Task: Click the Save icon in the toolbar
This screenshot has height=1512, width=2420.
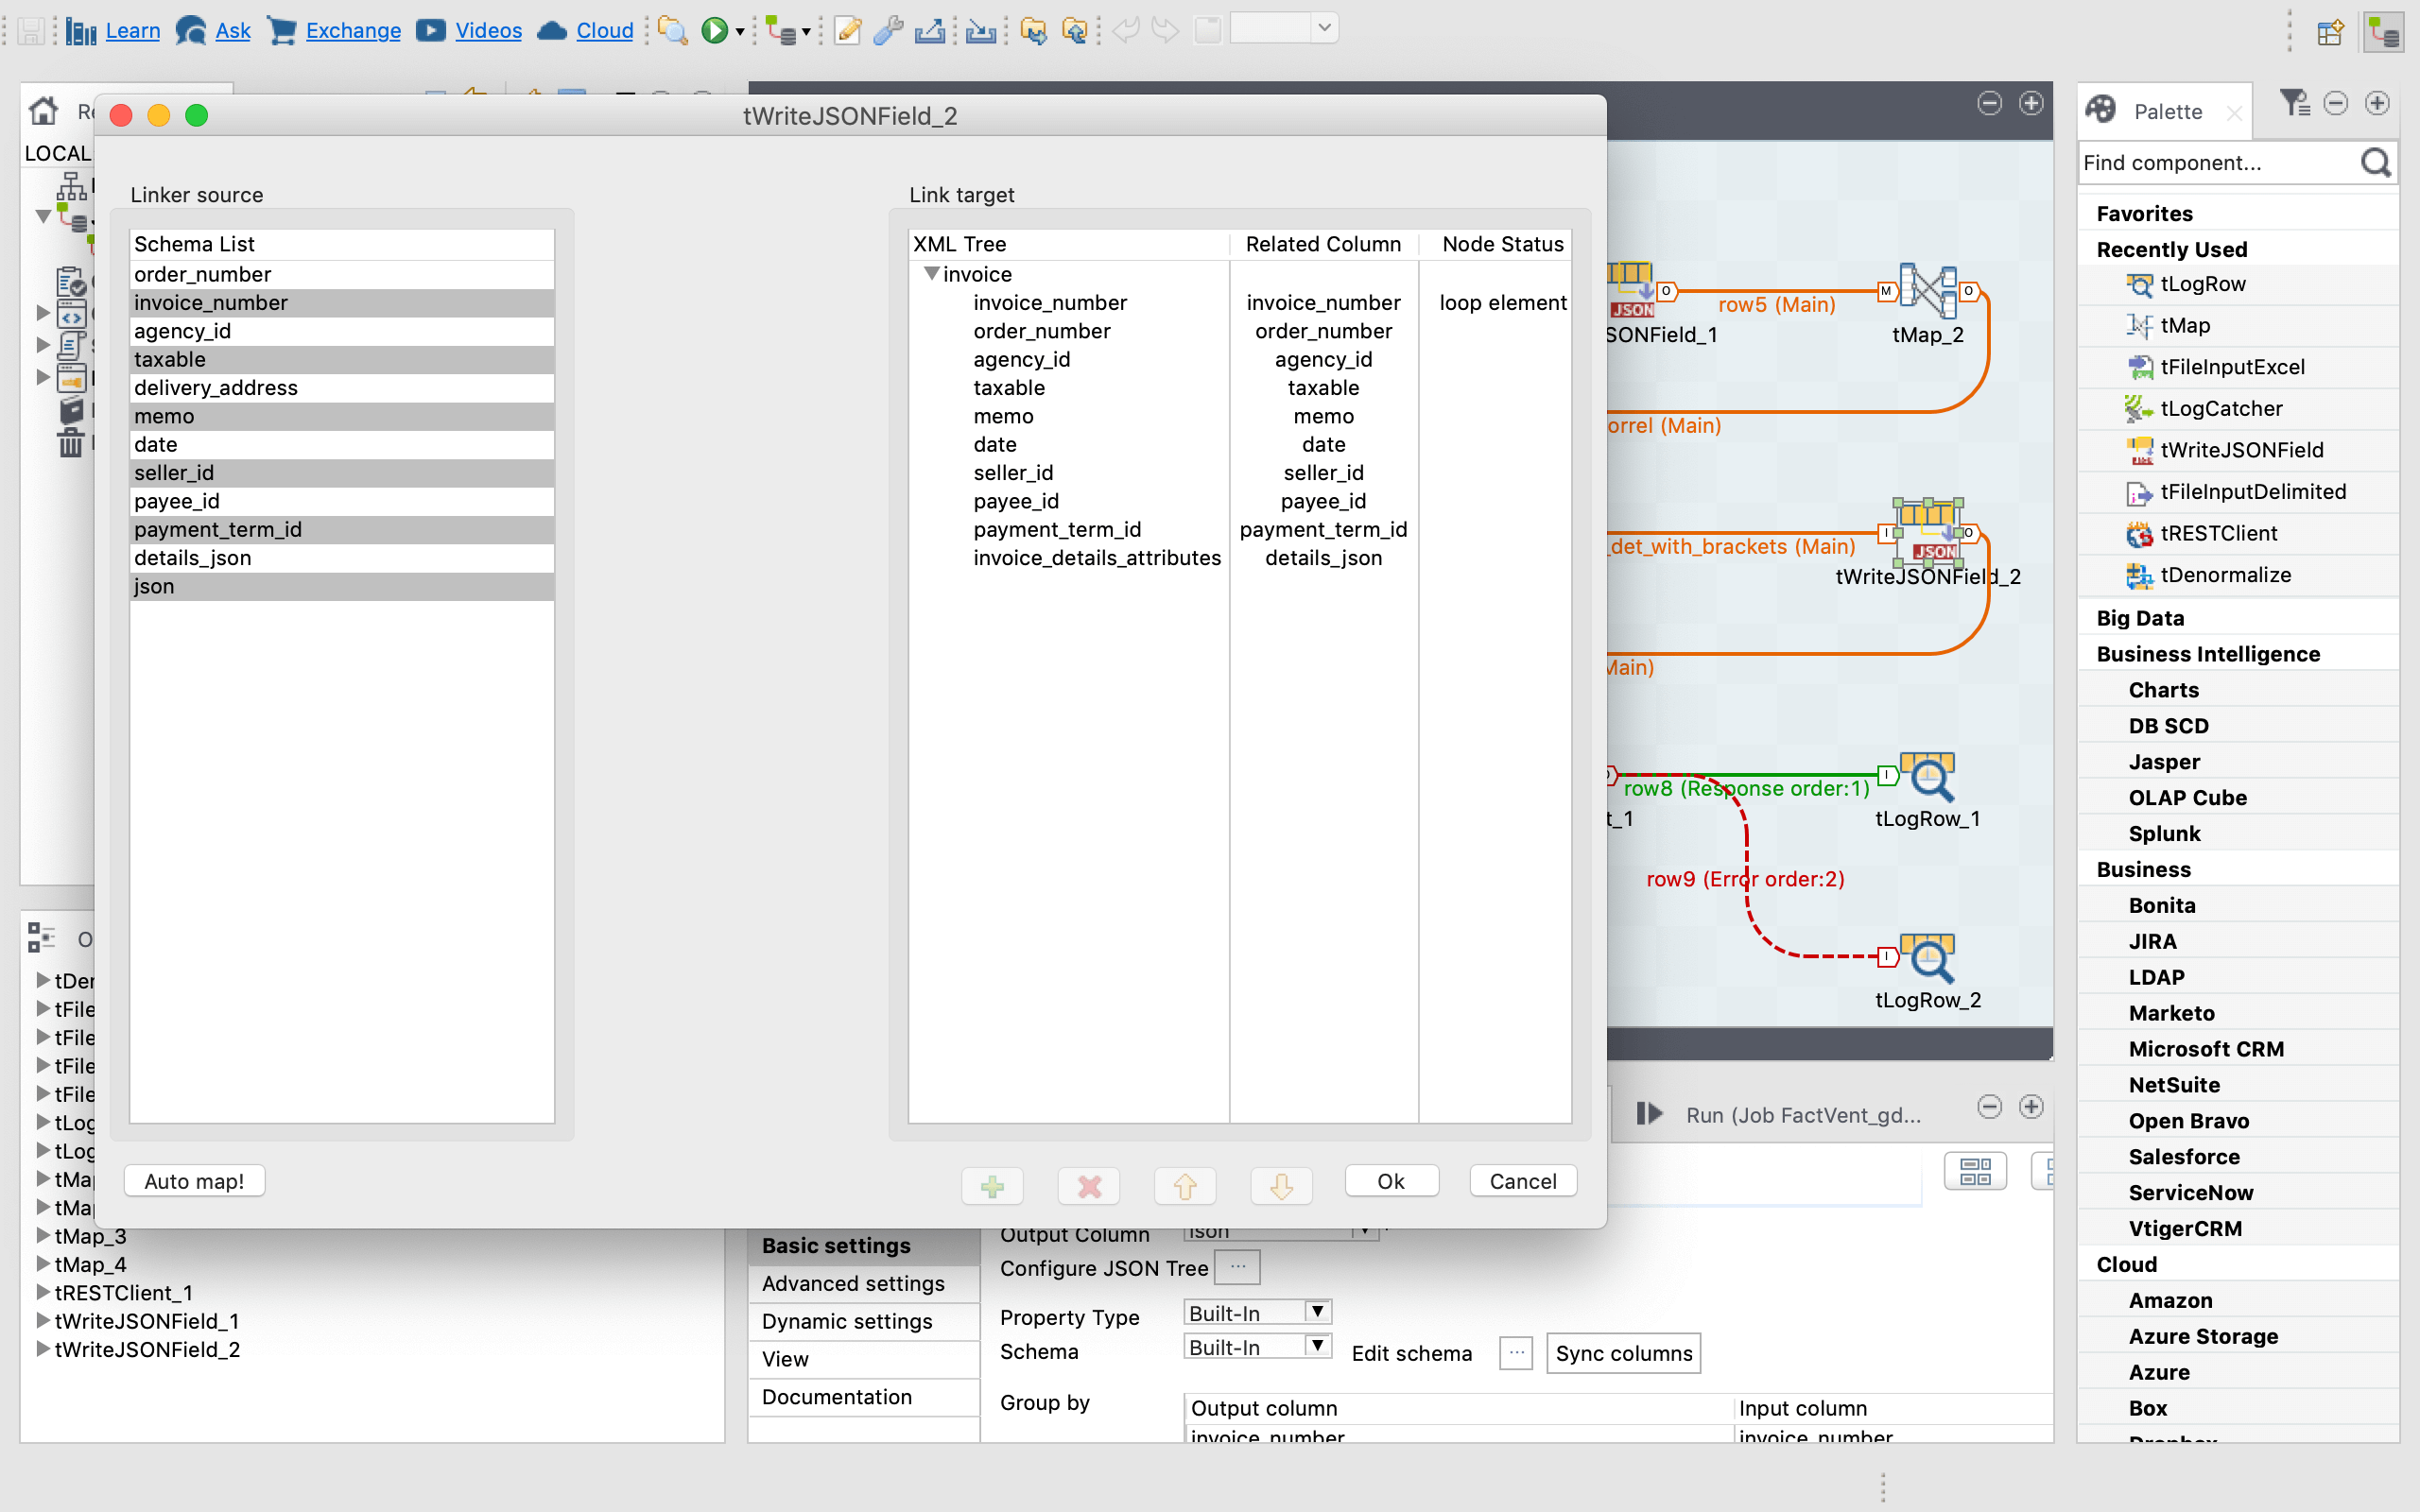Action: (31, 31)
